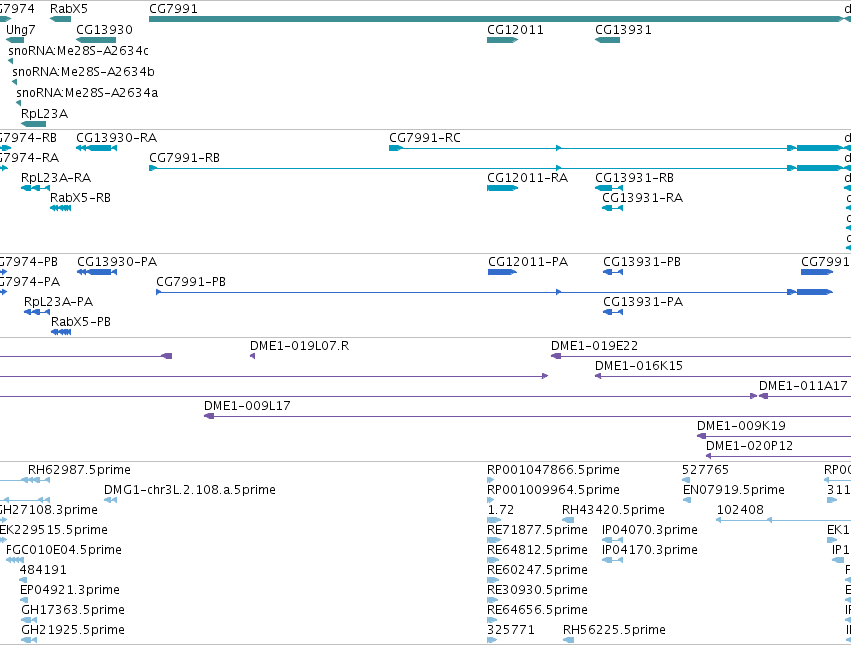Select EST RE60247.5prime
This screenshot has width=851, height=645.
tap(493, 580)
